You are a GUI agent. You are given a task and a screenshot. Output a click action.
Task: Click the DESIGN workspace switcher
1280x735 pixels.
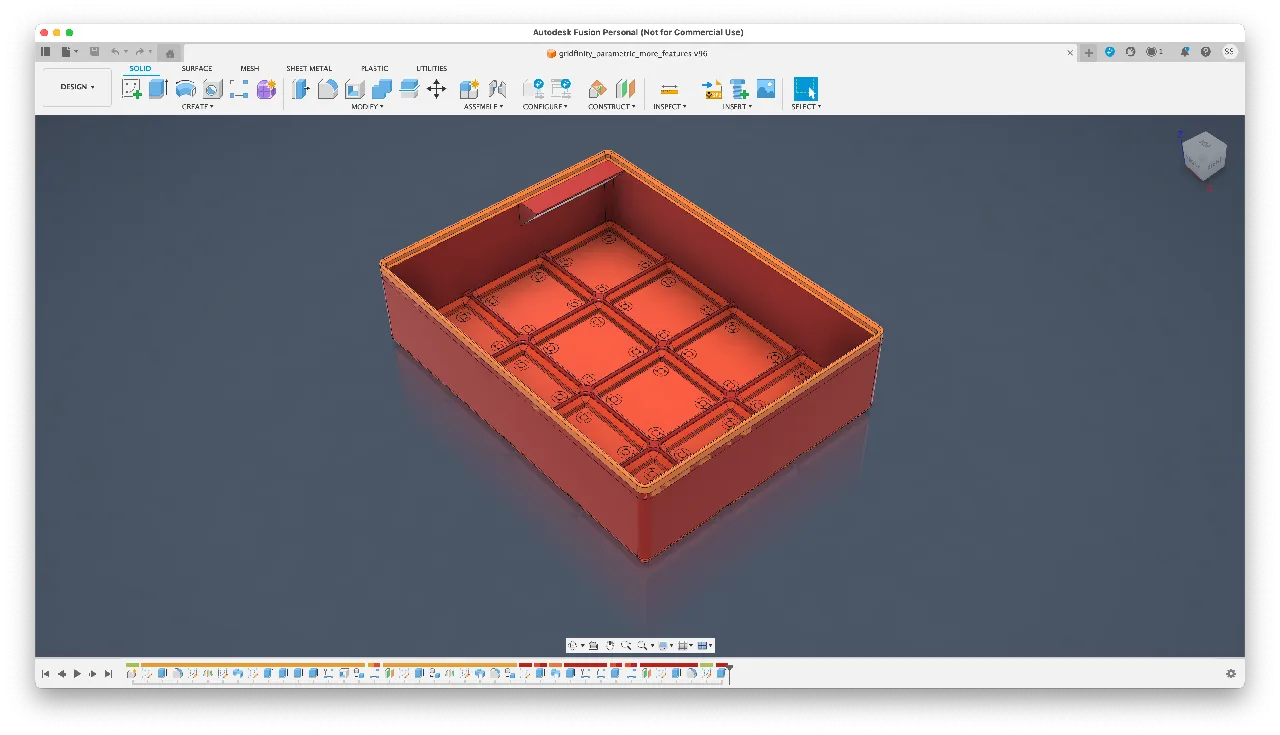point(75,86)
